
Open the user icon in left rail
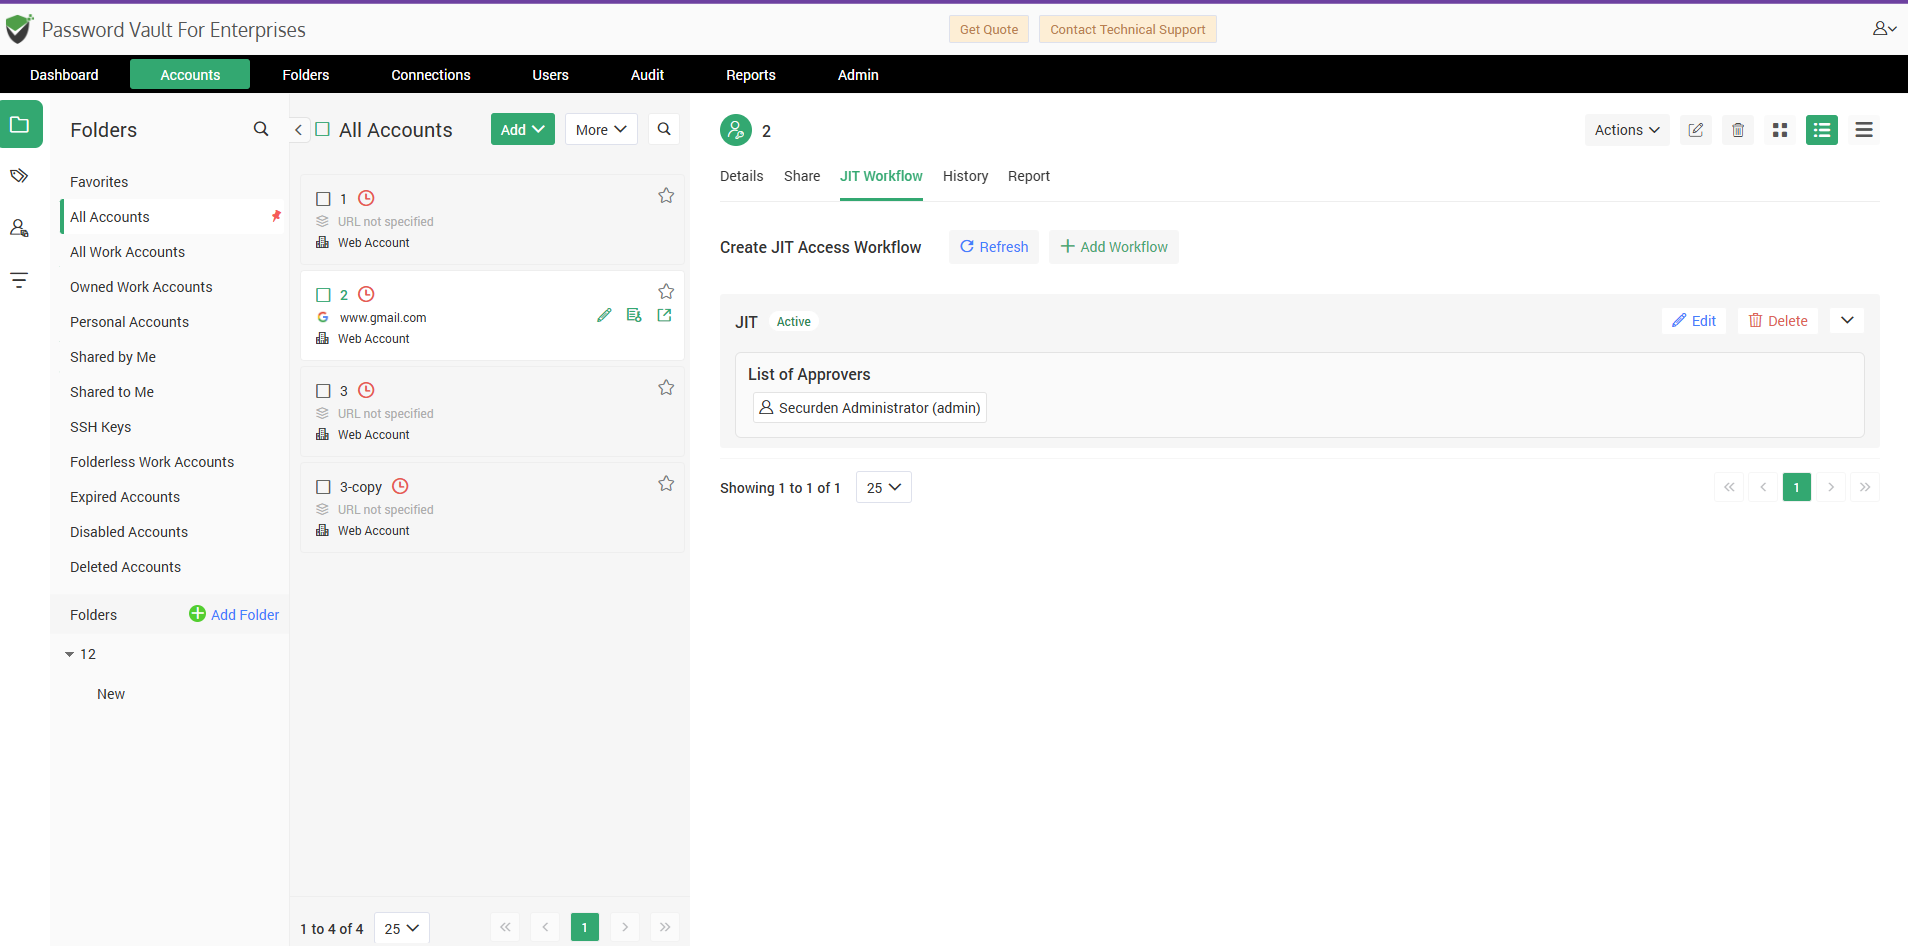[19, 228]
